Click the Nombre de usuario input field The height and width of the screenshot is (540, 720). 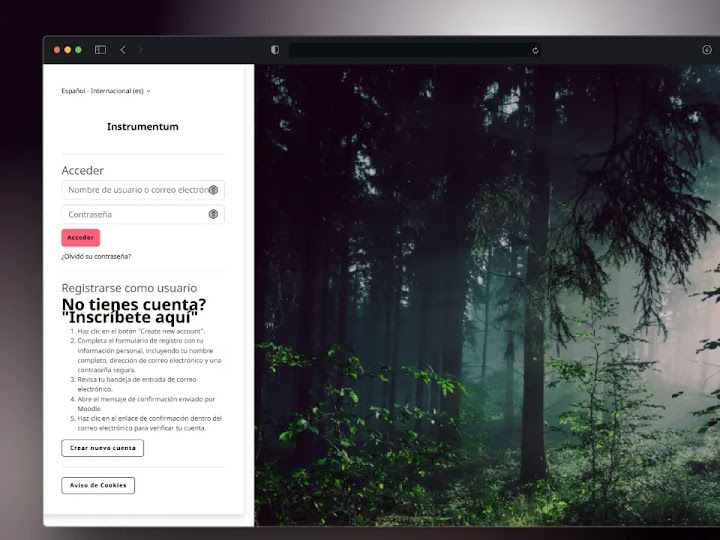143,190
